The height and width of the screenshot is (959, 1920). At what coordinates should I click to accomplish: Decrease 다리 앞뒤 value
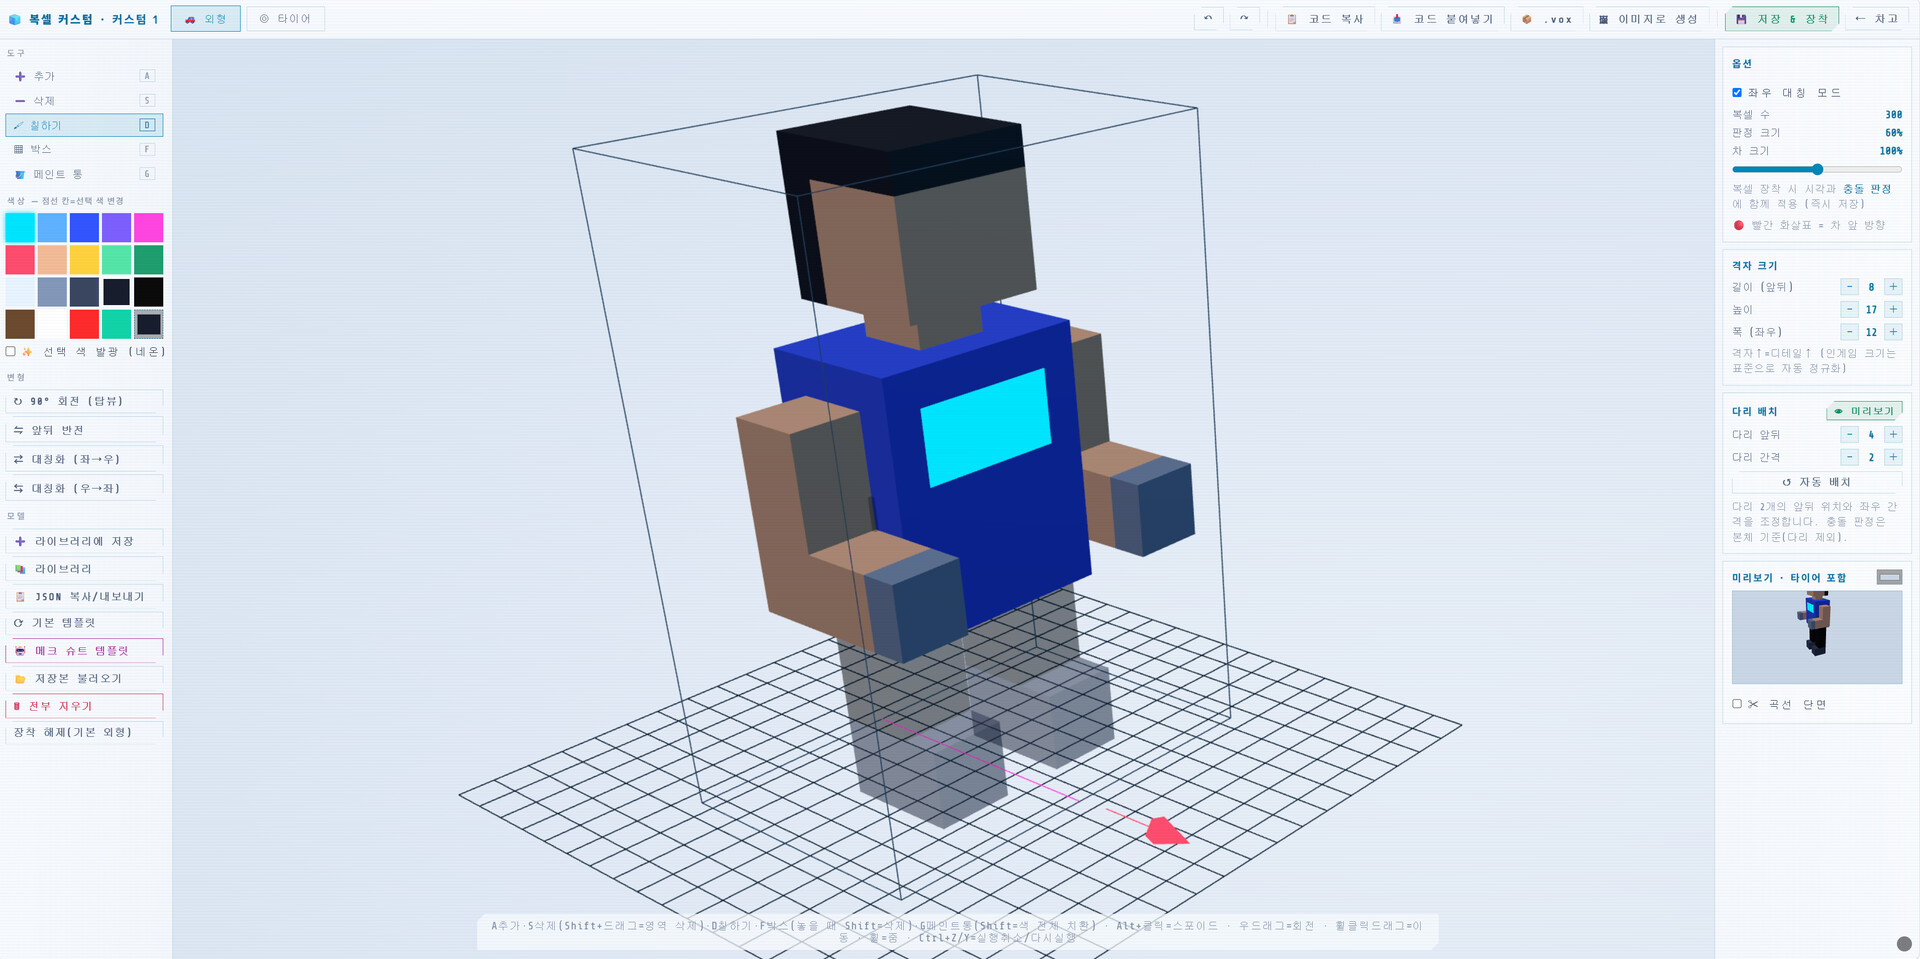1849,435
